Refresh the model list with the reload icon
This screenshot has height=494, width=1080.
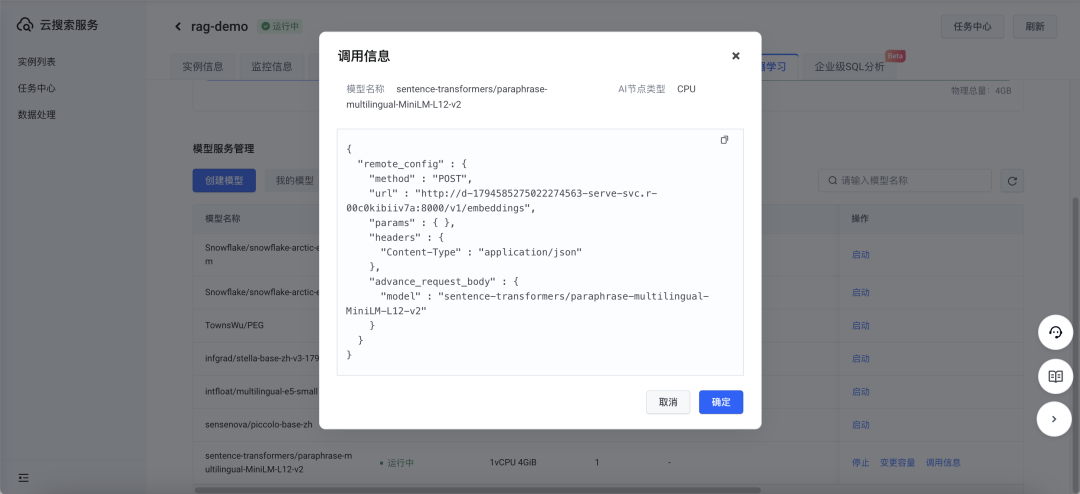pyautogui.click(x=1012, y=181)
